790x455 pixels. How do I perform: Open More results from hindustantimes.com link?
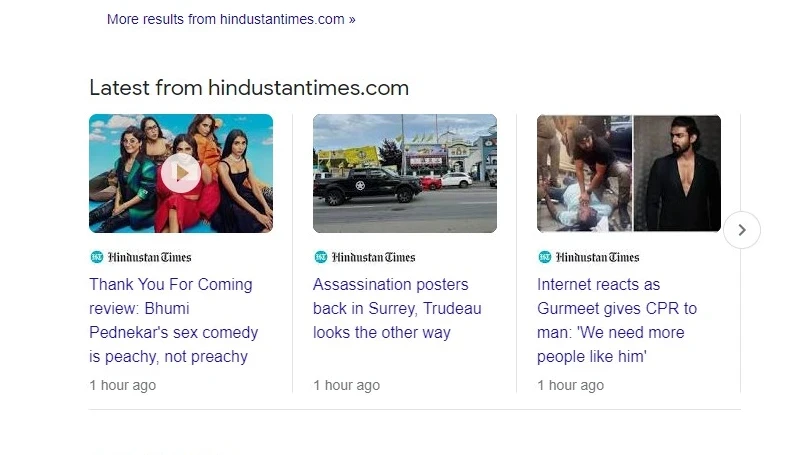(231, 19)
